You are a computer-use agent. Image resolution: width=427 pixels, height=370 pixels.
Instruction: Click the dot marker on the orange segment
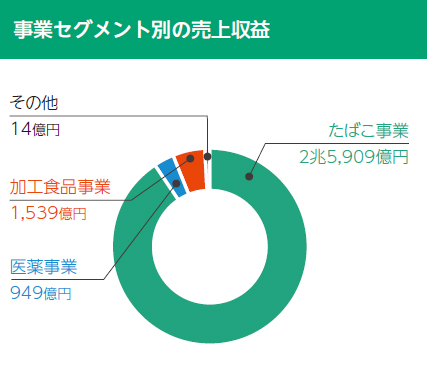[190, 158]
